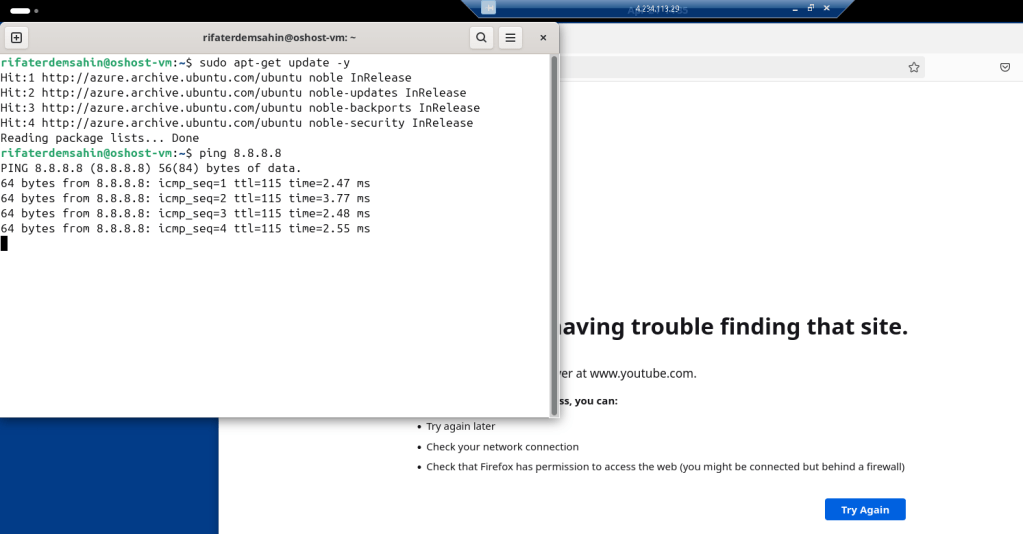1023x534 pixels.
Task: Click the Try Again button
Action: pos(865,510)
